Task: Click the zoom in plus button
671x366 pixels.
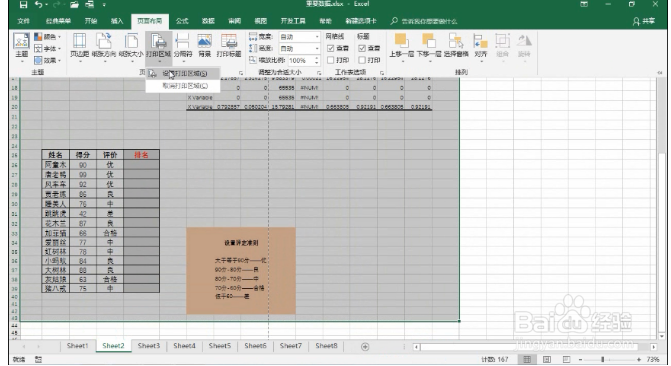Action: pyautogui.click(x=638, y=360)
